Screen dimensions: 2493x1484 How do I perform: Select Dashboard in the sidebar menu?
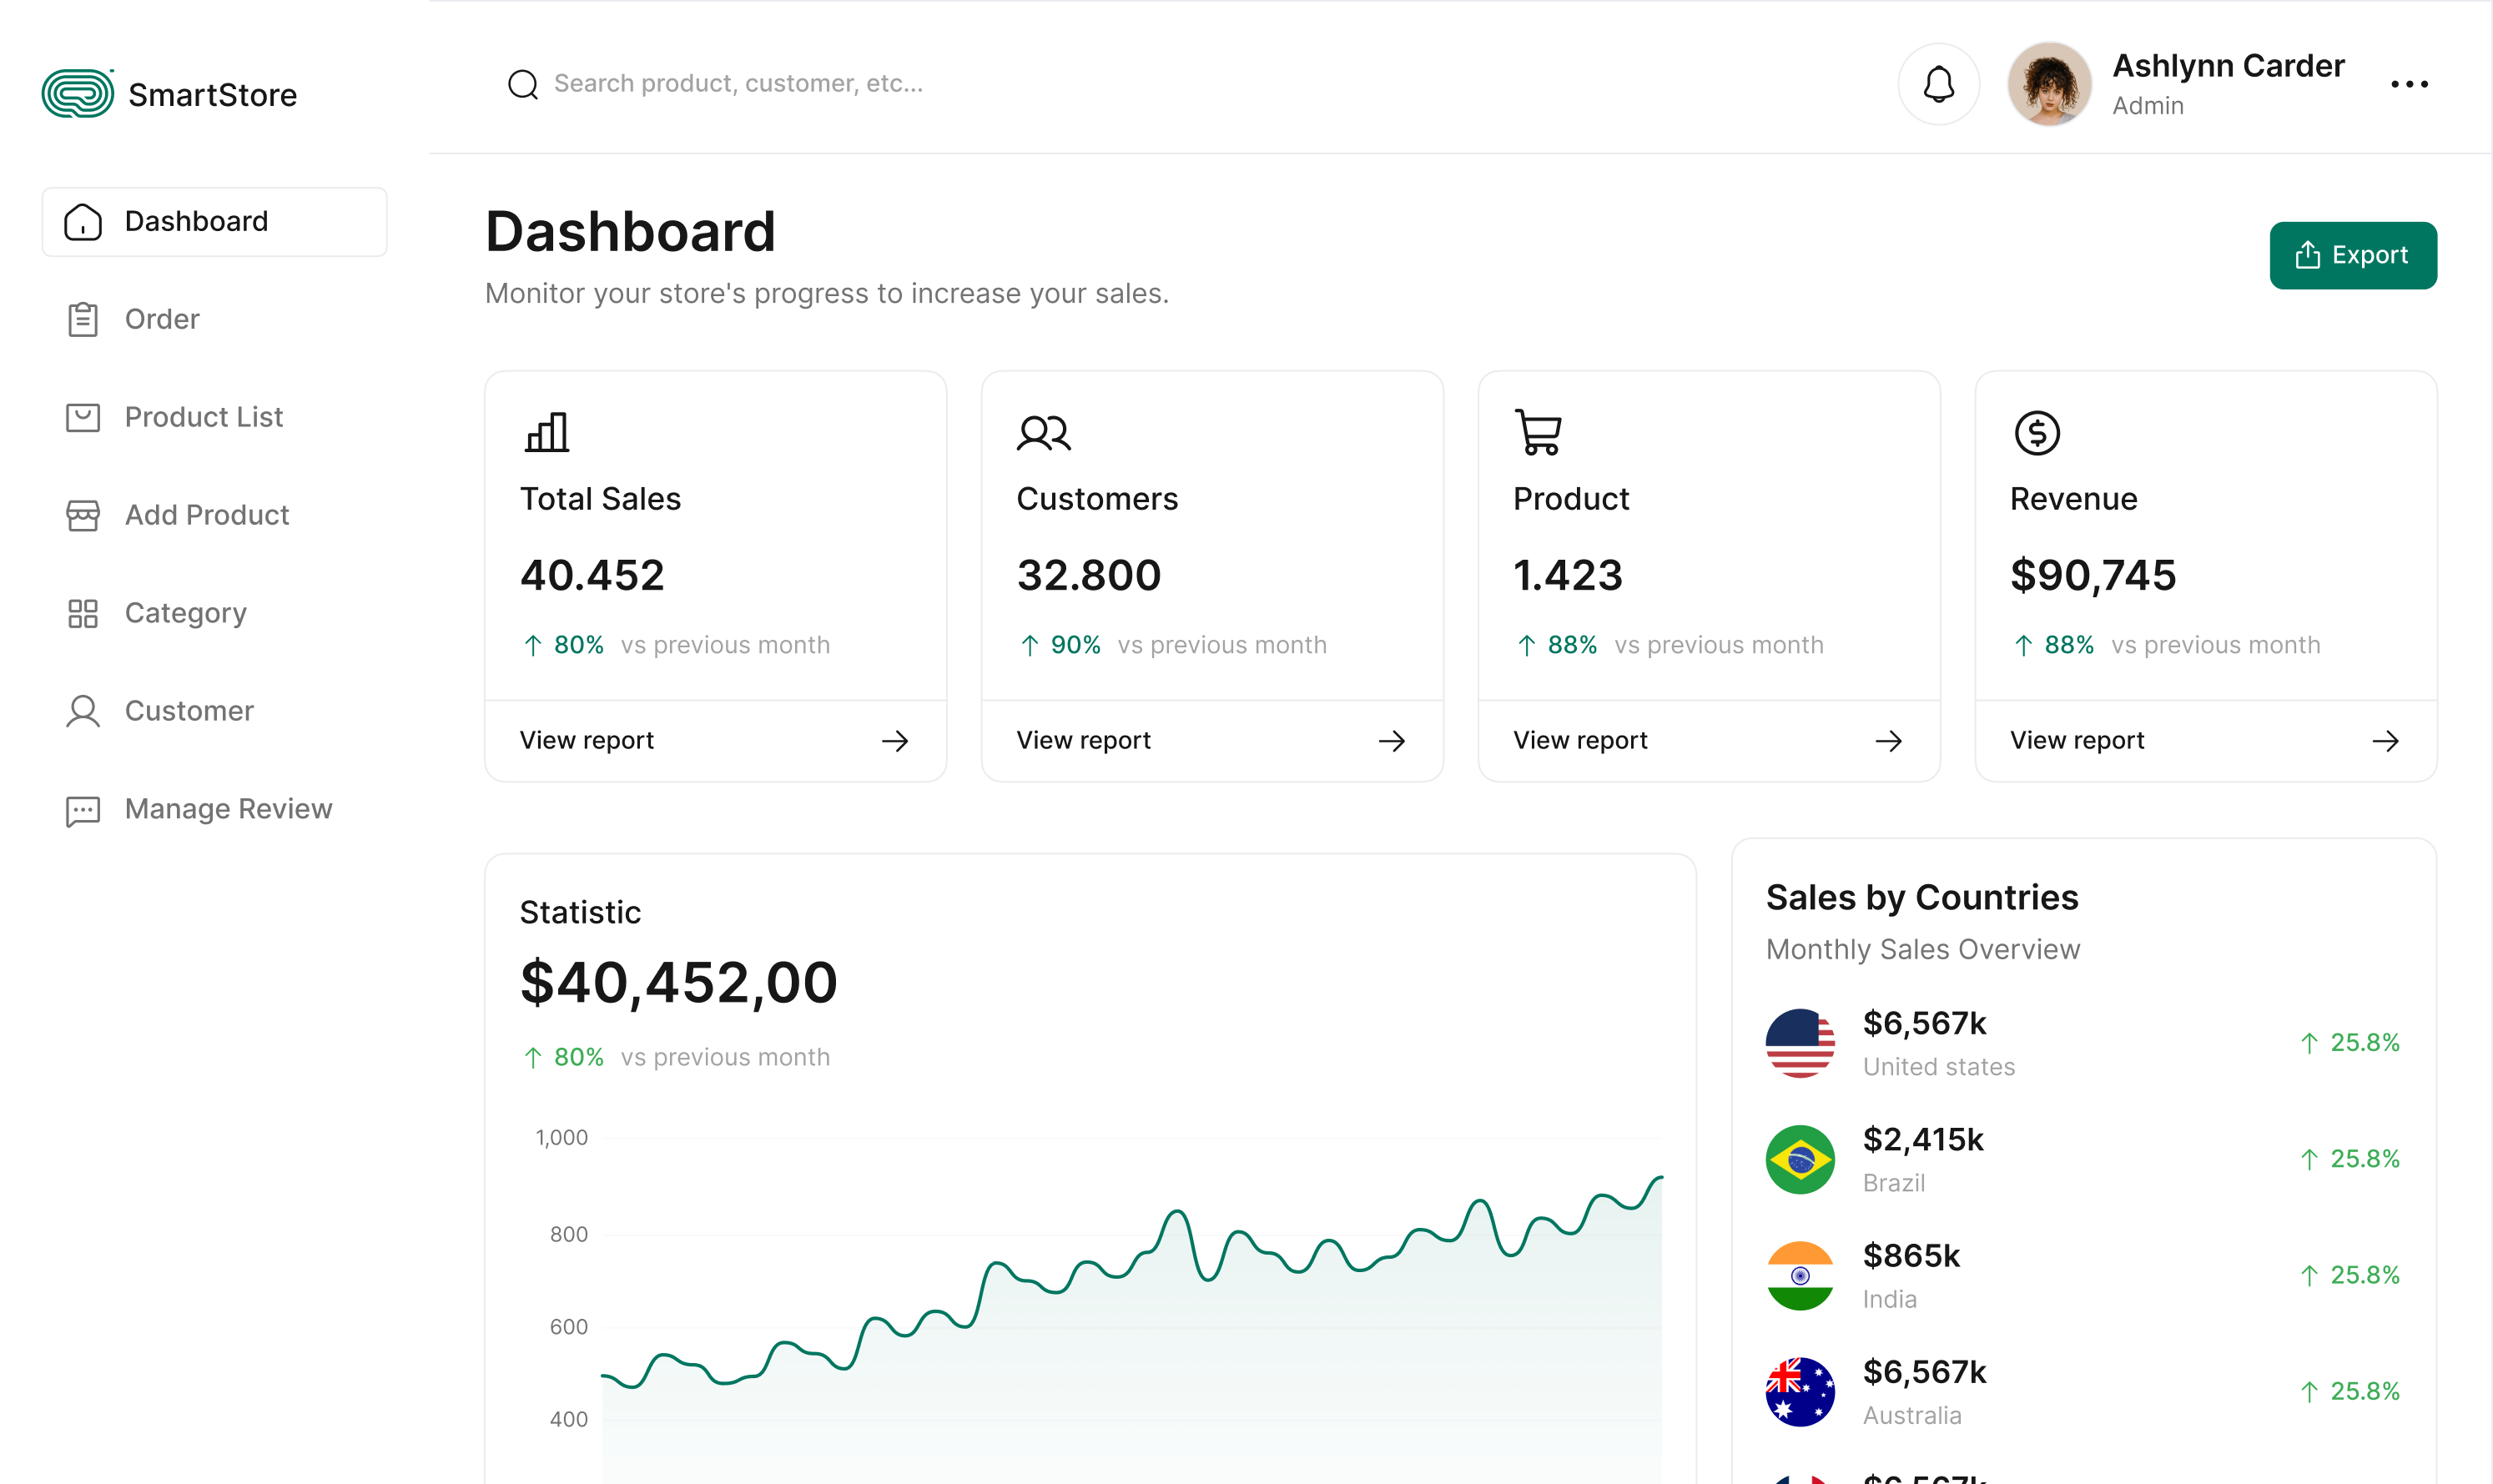click(x=214, y=222)
